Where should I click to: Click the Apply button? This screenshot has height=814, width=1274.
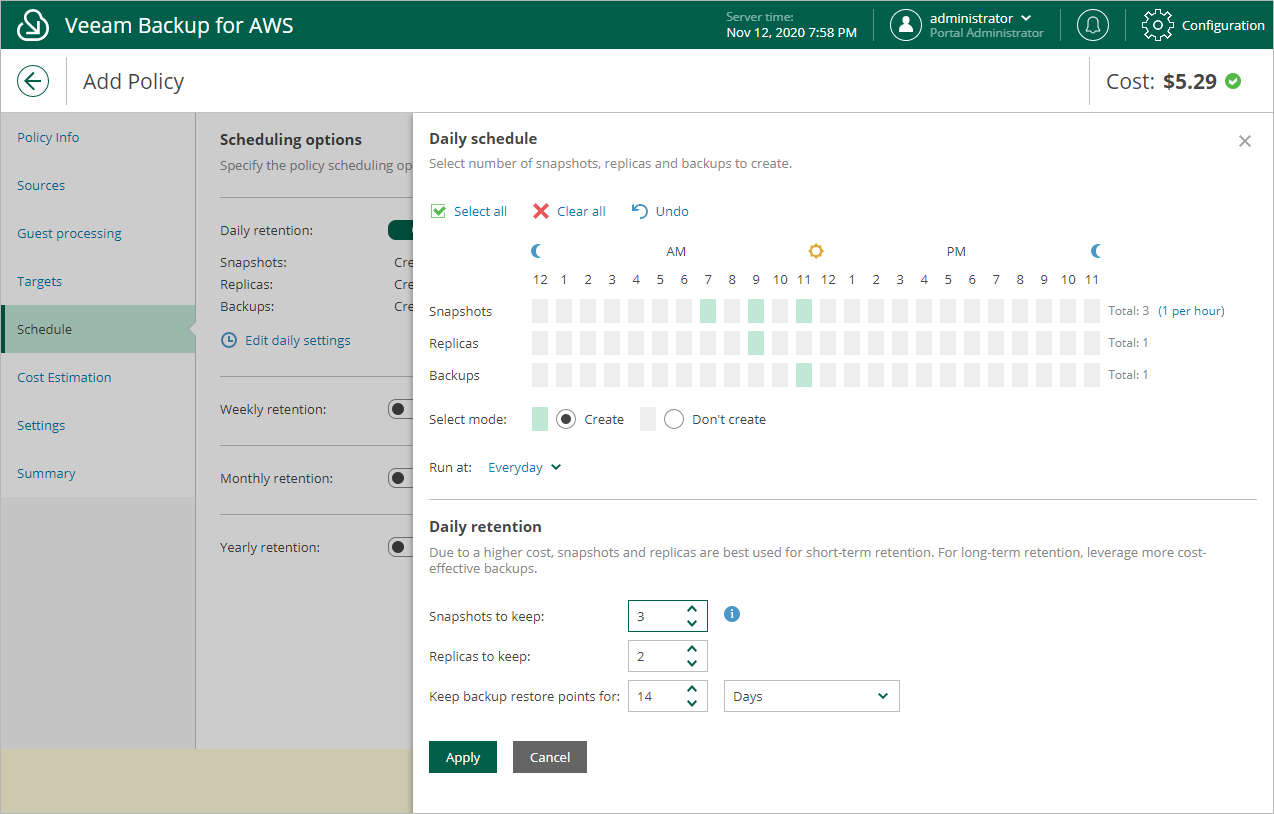click(x=463, y=757)
